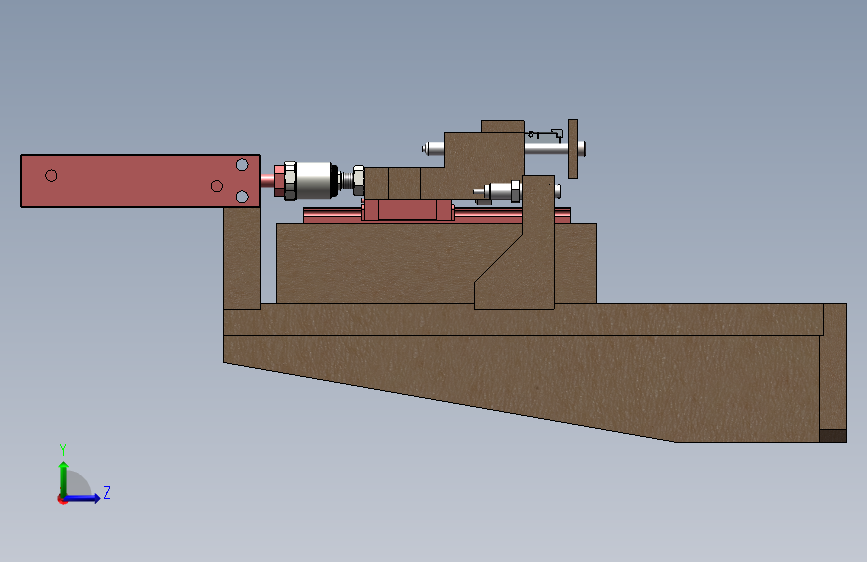Click the blue Z axis arrow of the triad

pyautogui.click(x=83, y=498)
